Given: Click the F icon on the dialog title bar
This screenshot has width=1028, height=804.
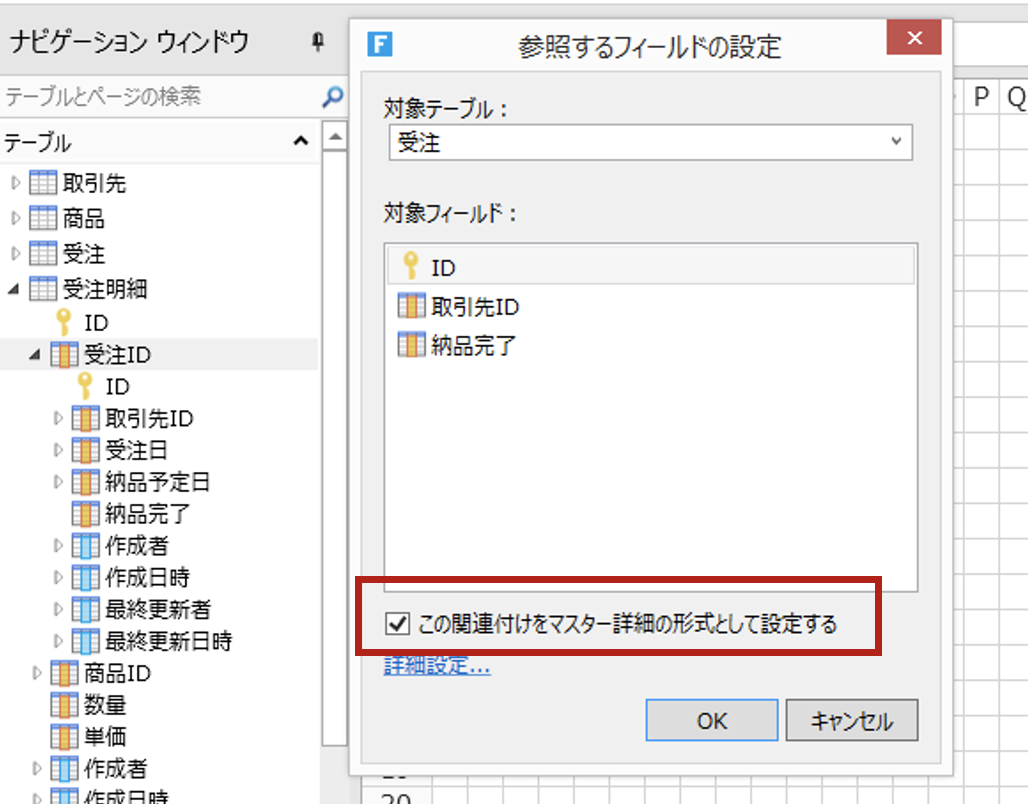Looking at the screenshot, I should point(379,45).
